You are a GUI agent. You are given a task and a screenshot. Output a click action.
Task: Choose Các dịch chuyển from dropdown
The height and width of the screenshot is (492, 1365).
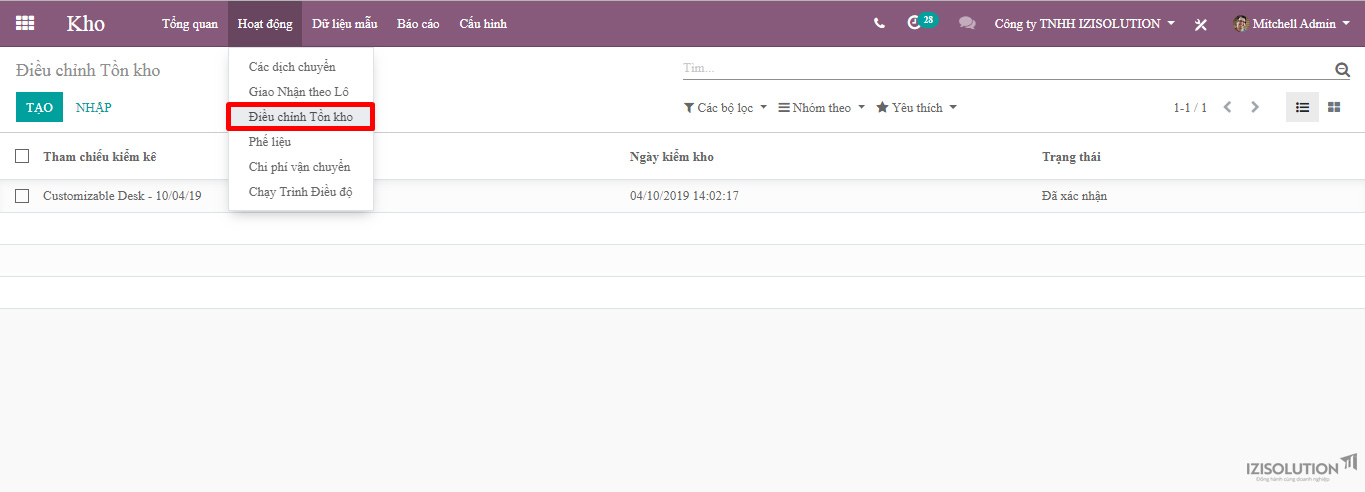pyautogui.click(x=301, y=66)
